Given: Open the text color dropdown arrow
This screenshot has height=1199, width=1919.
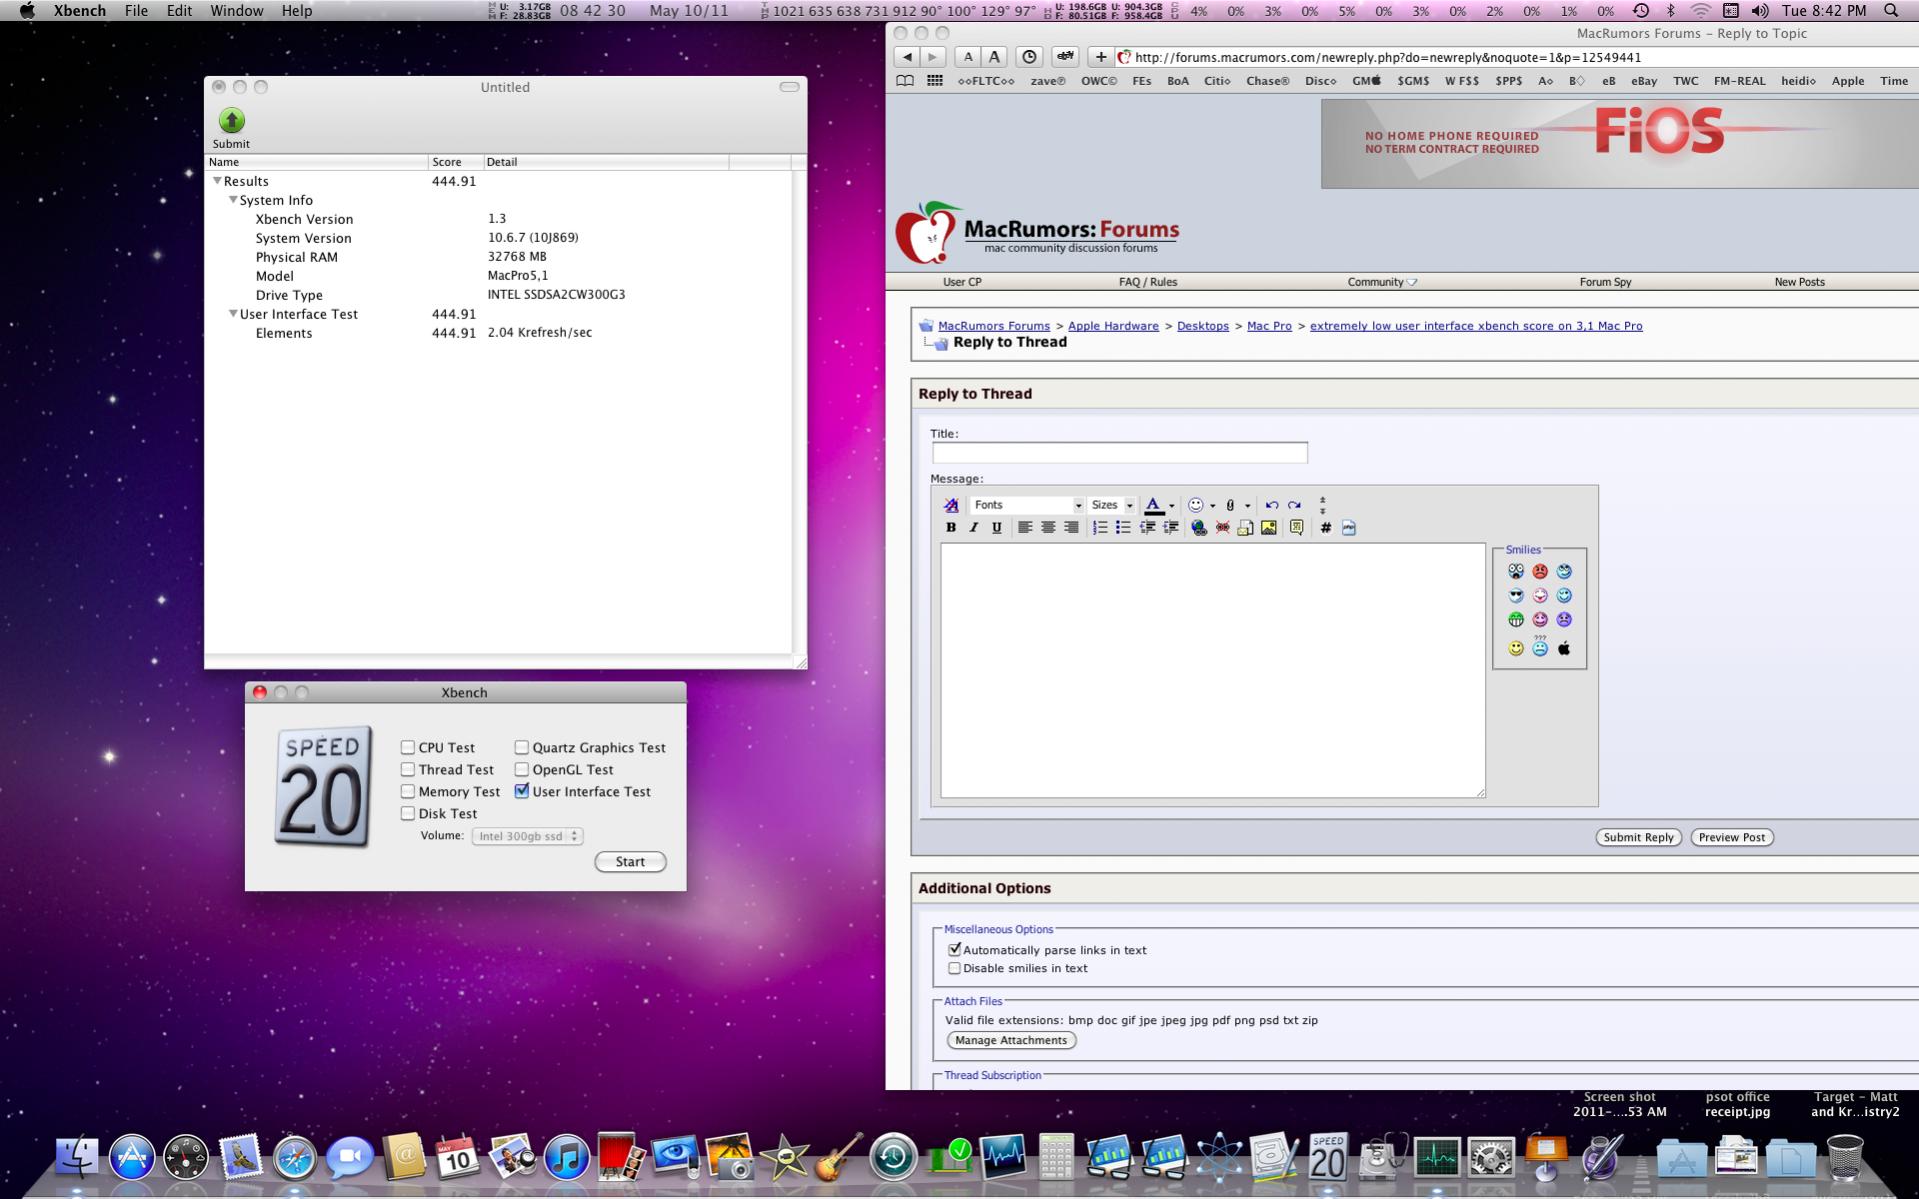Looking at the screenshot, I should tap(1172, 505).
